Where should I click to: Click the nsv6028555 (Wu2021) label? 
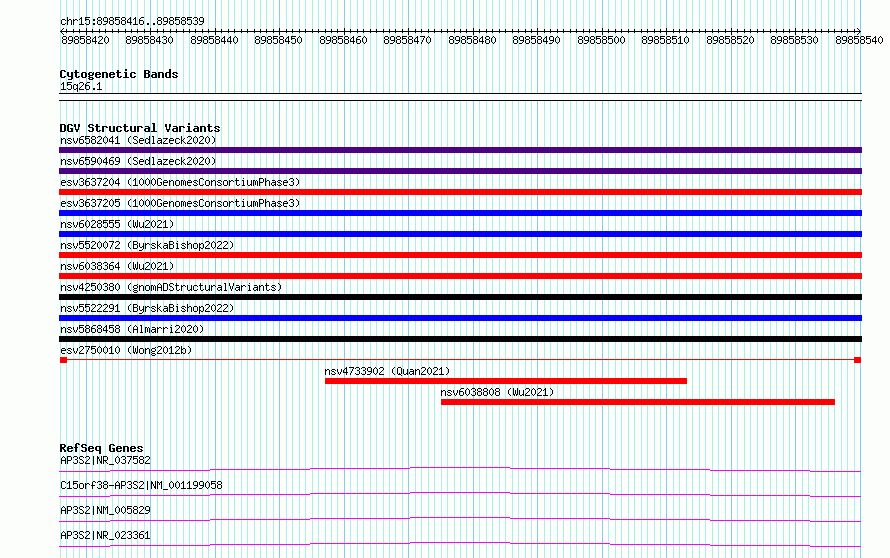(117, 224)
